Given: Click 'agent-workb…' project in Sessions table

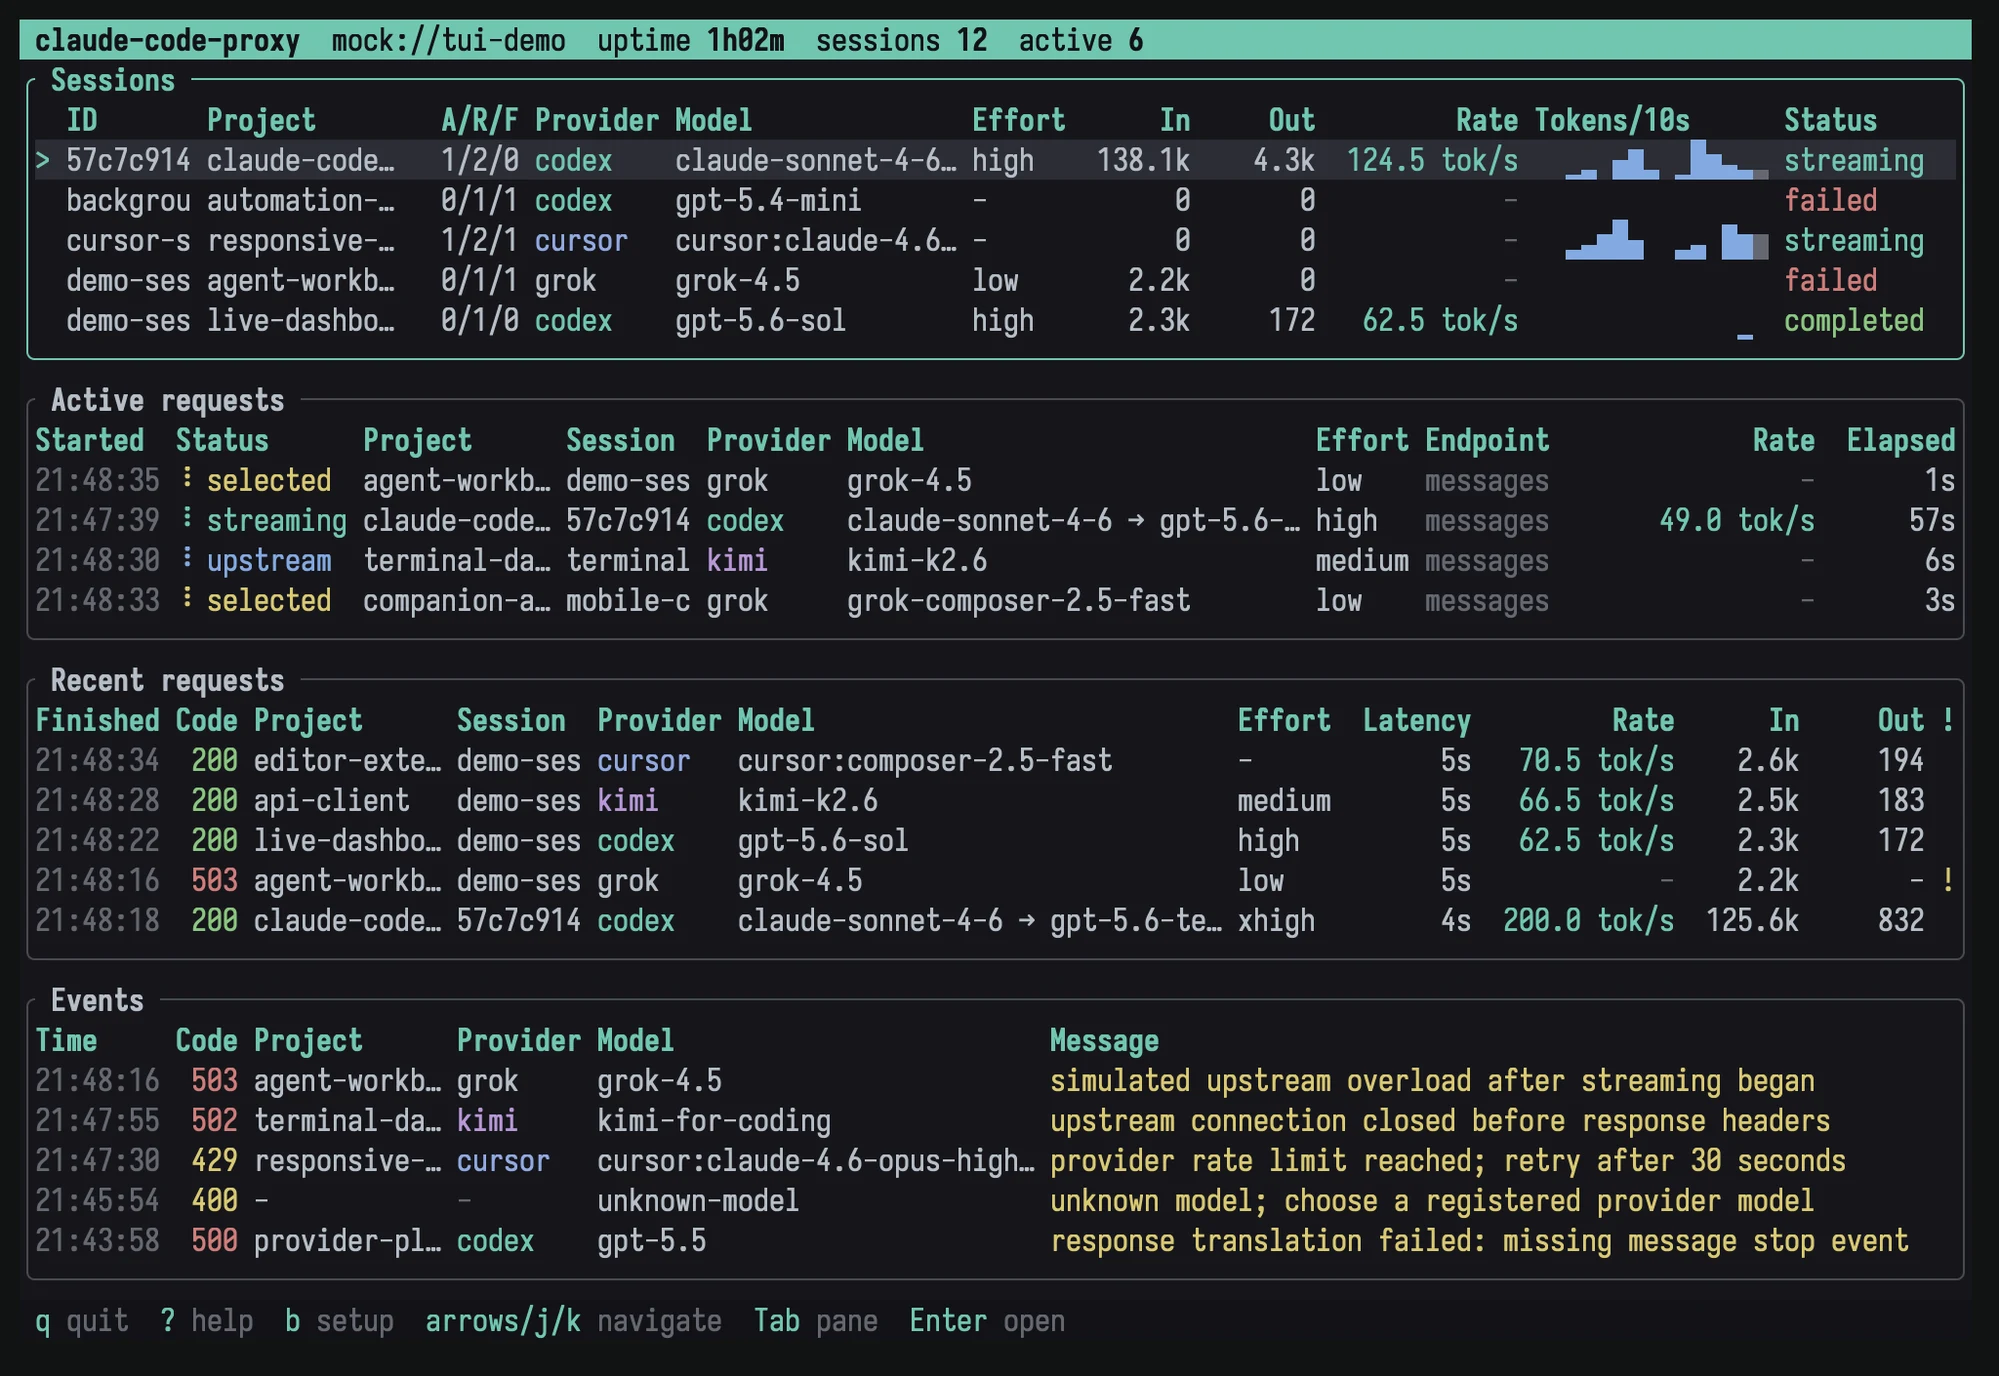Looking at the screenshot, I should pyautogui.click(x=301, y=281).
